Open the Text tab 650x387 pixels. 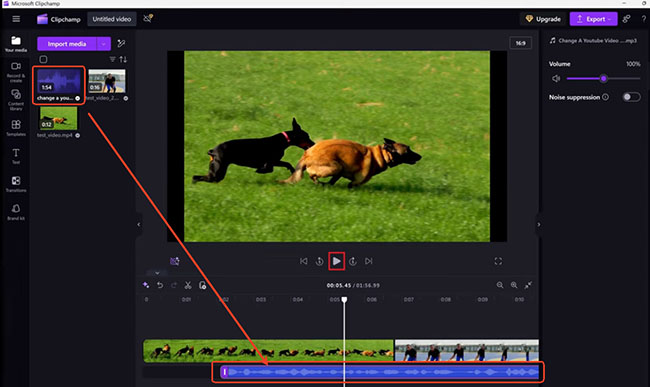click(x=16, y=156)
